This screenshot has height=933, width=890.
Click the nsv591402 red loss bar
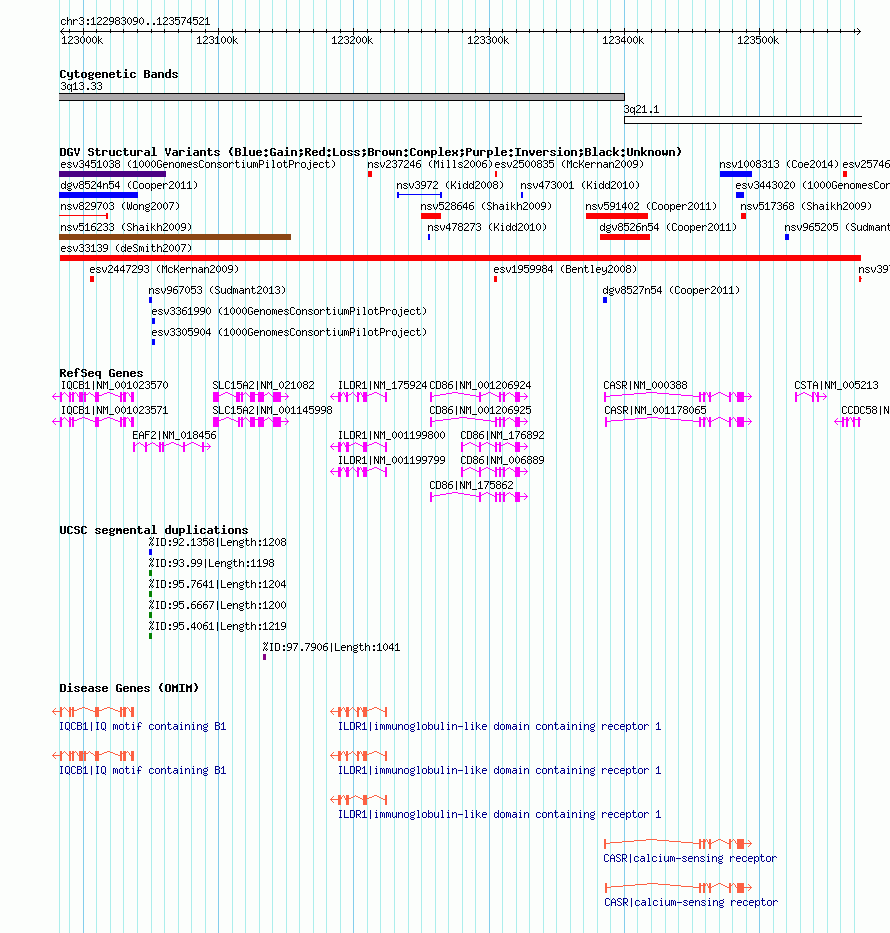coord(617,216)
